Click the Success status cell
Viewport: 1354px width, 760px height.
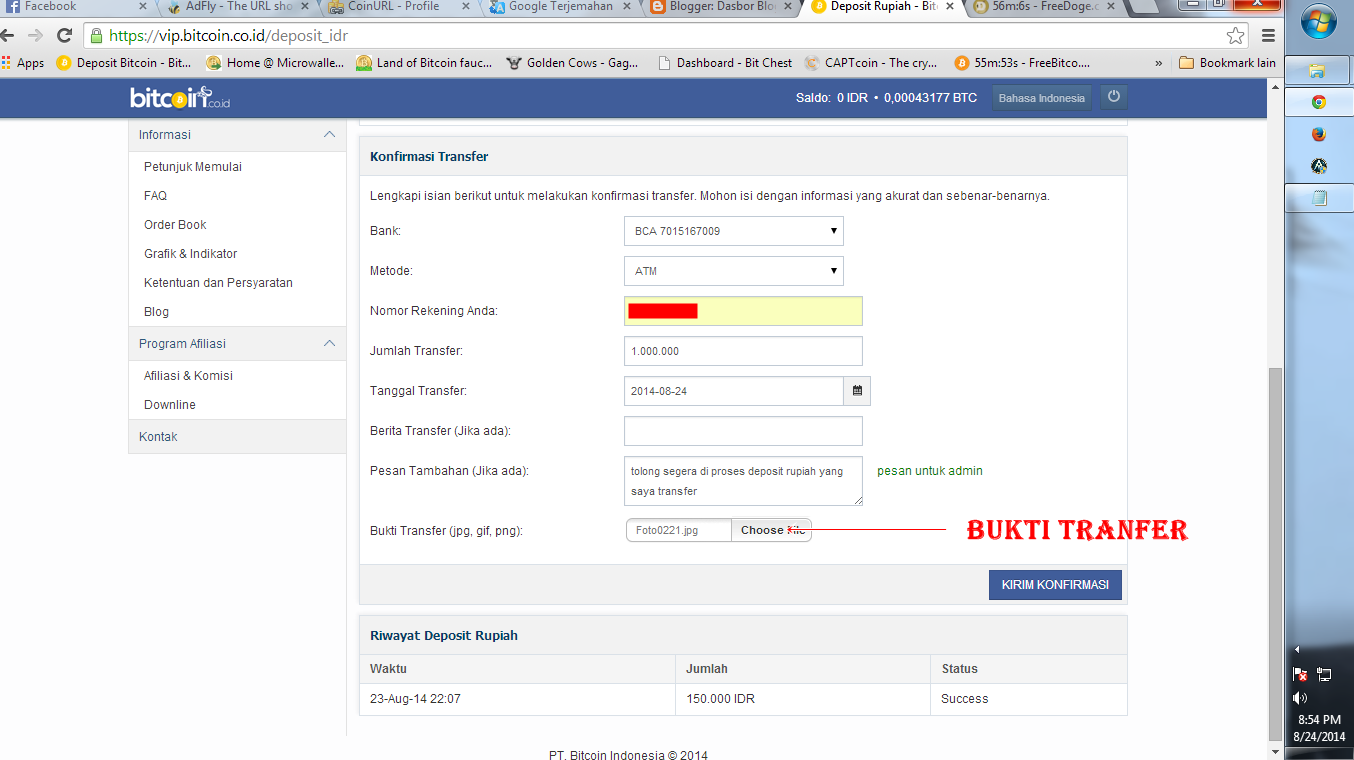click(x=964, y=699)
